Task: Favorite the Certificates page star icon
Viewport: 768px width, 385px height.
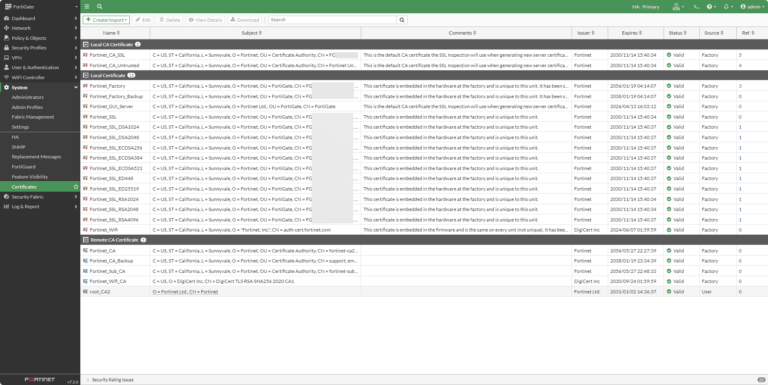Action: (x=75, y=187)
